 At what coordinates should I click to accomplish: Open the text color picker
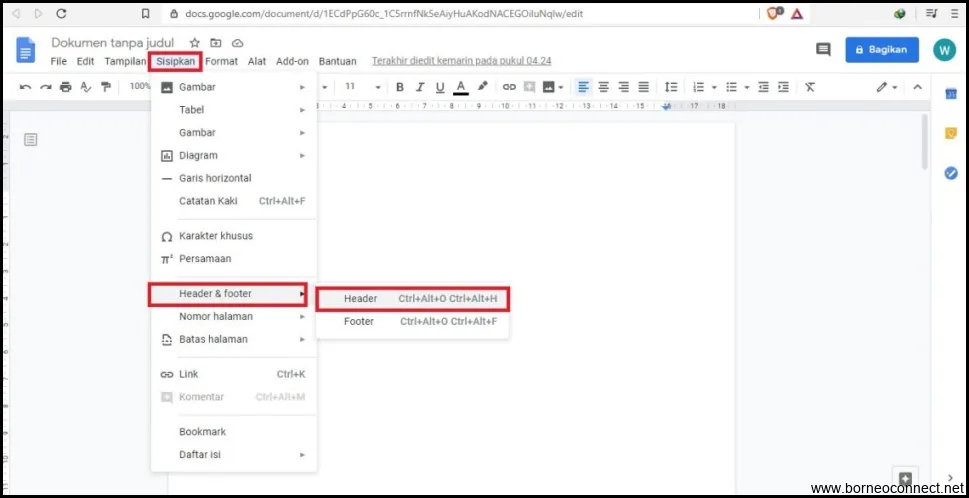(x=460, y=87)
